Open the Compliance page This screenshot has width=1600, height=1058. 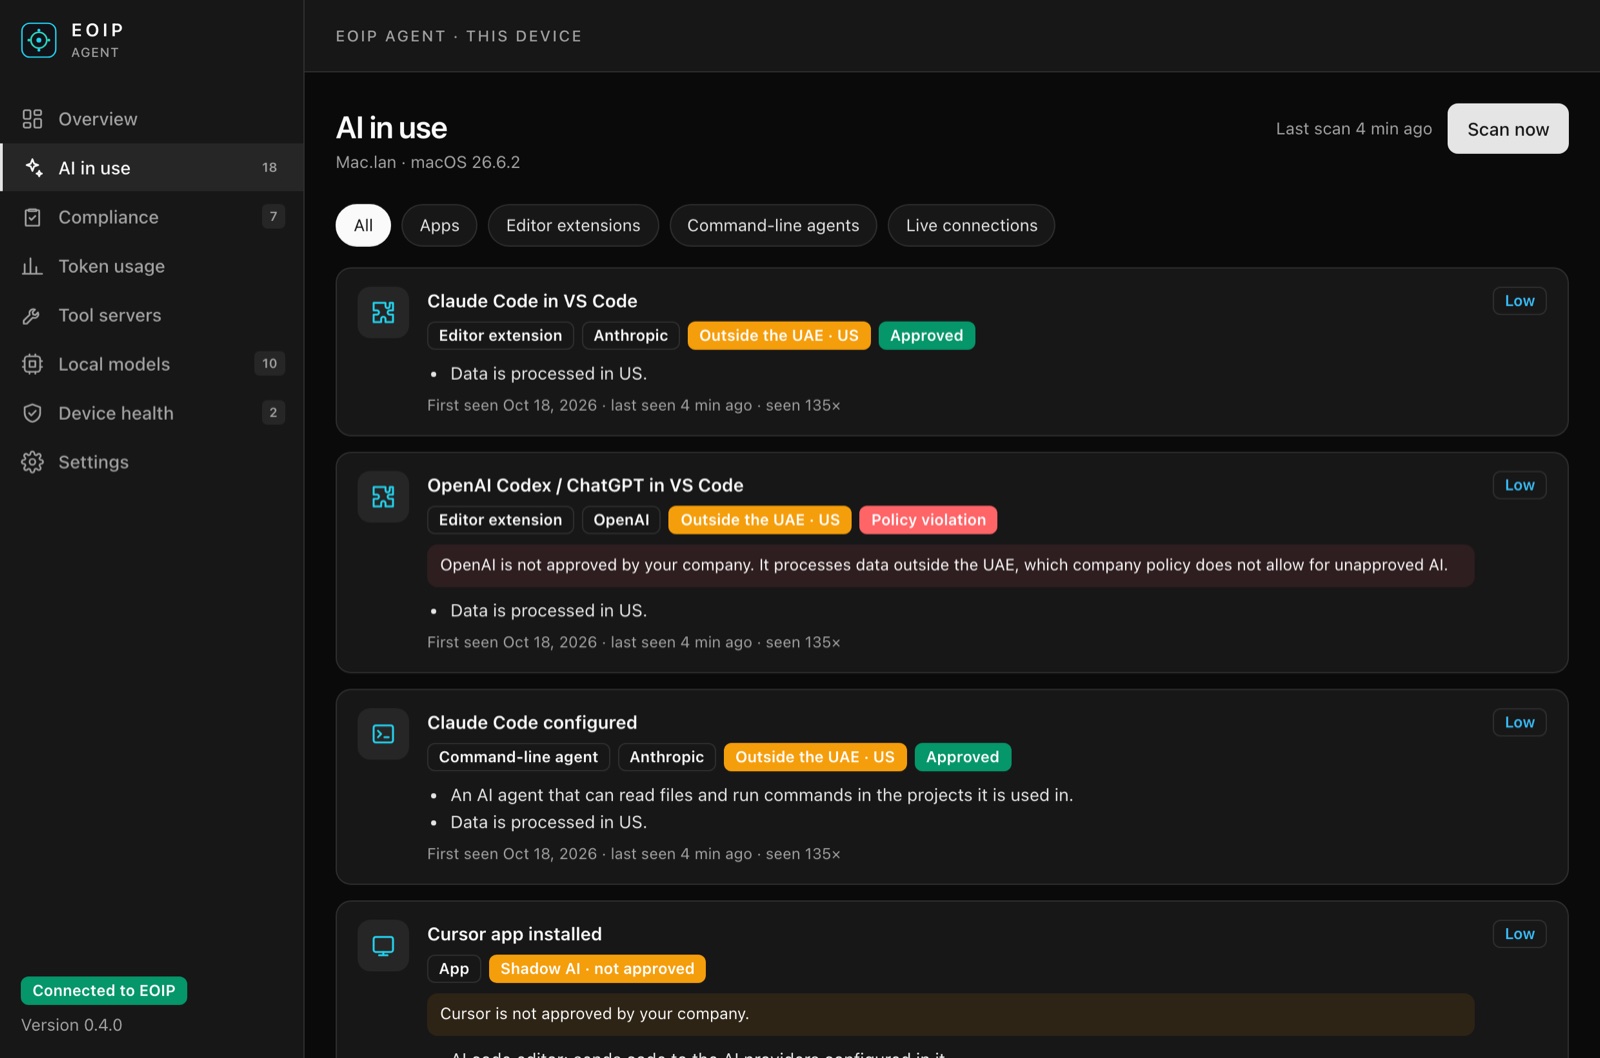(152, 217)
